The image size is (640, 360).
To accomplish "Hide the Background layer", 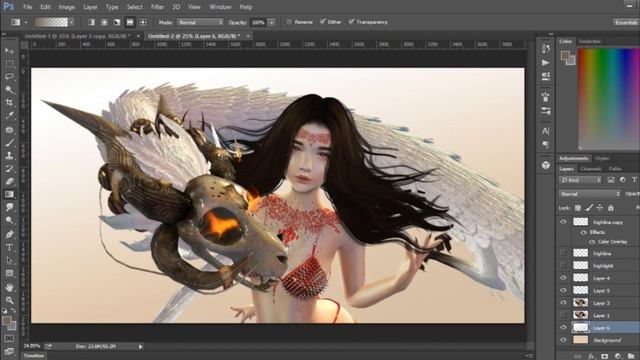I will click(x=564, y=340).
